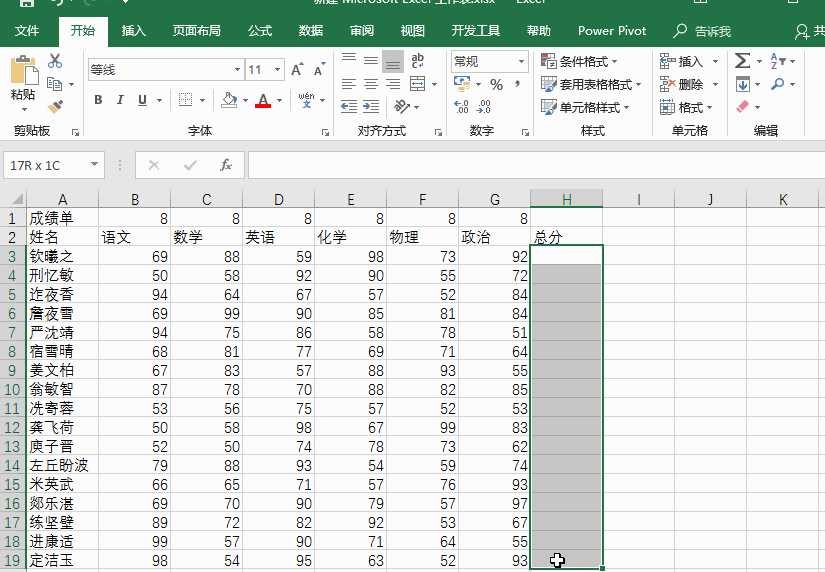Viewport: 825px width, 572px height.
Task: Apply accounting number format icon
Action: (462, 84)
